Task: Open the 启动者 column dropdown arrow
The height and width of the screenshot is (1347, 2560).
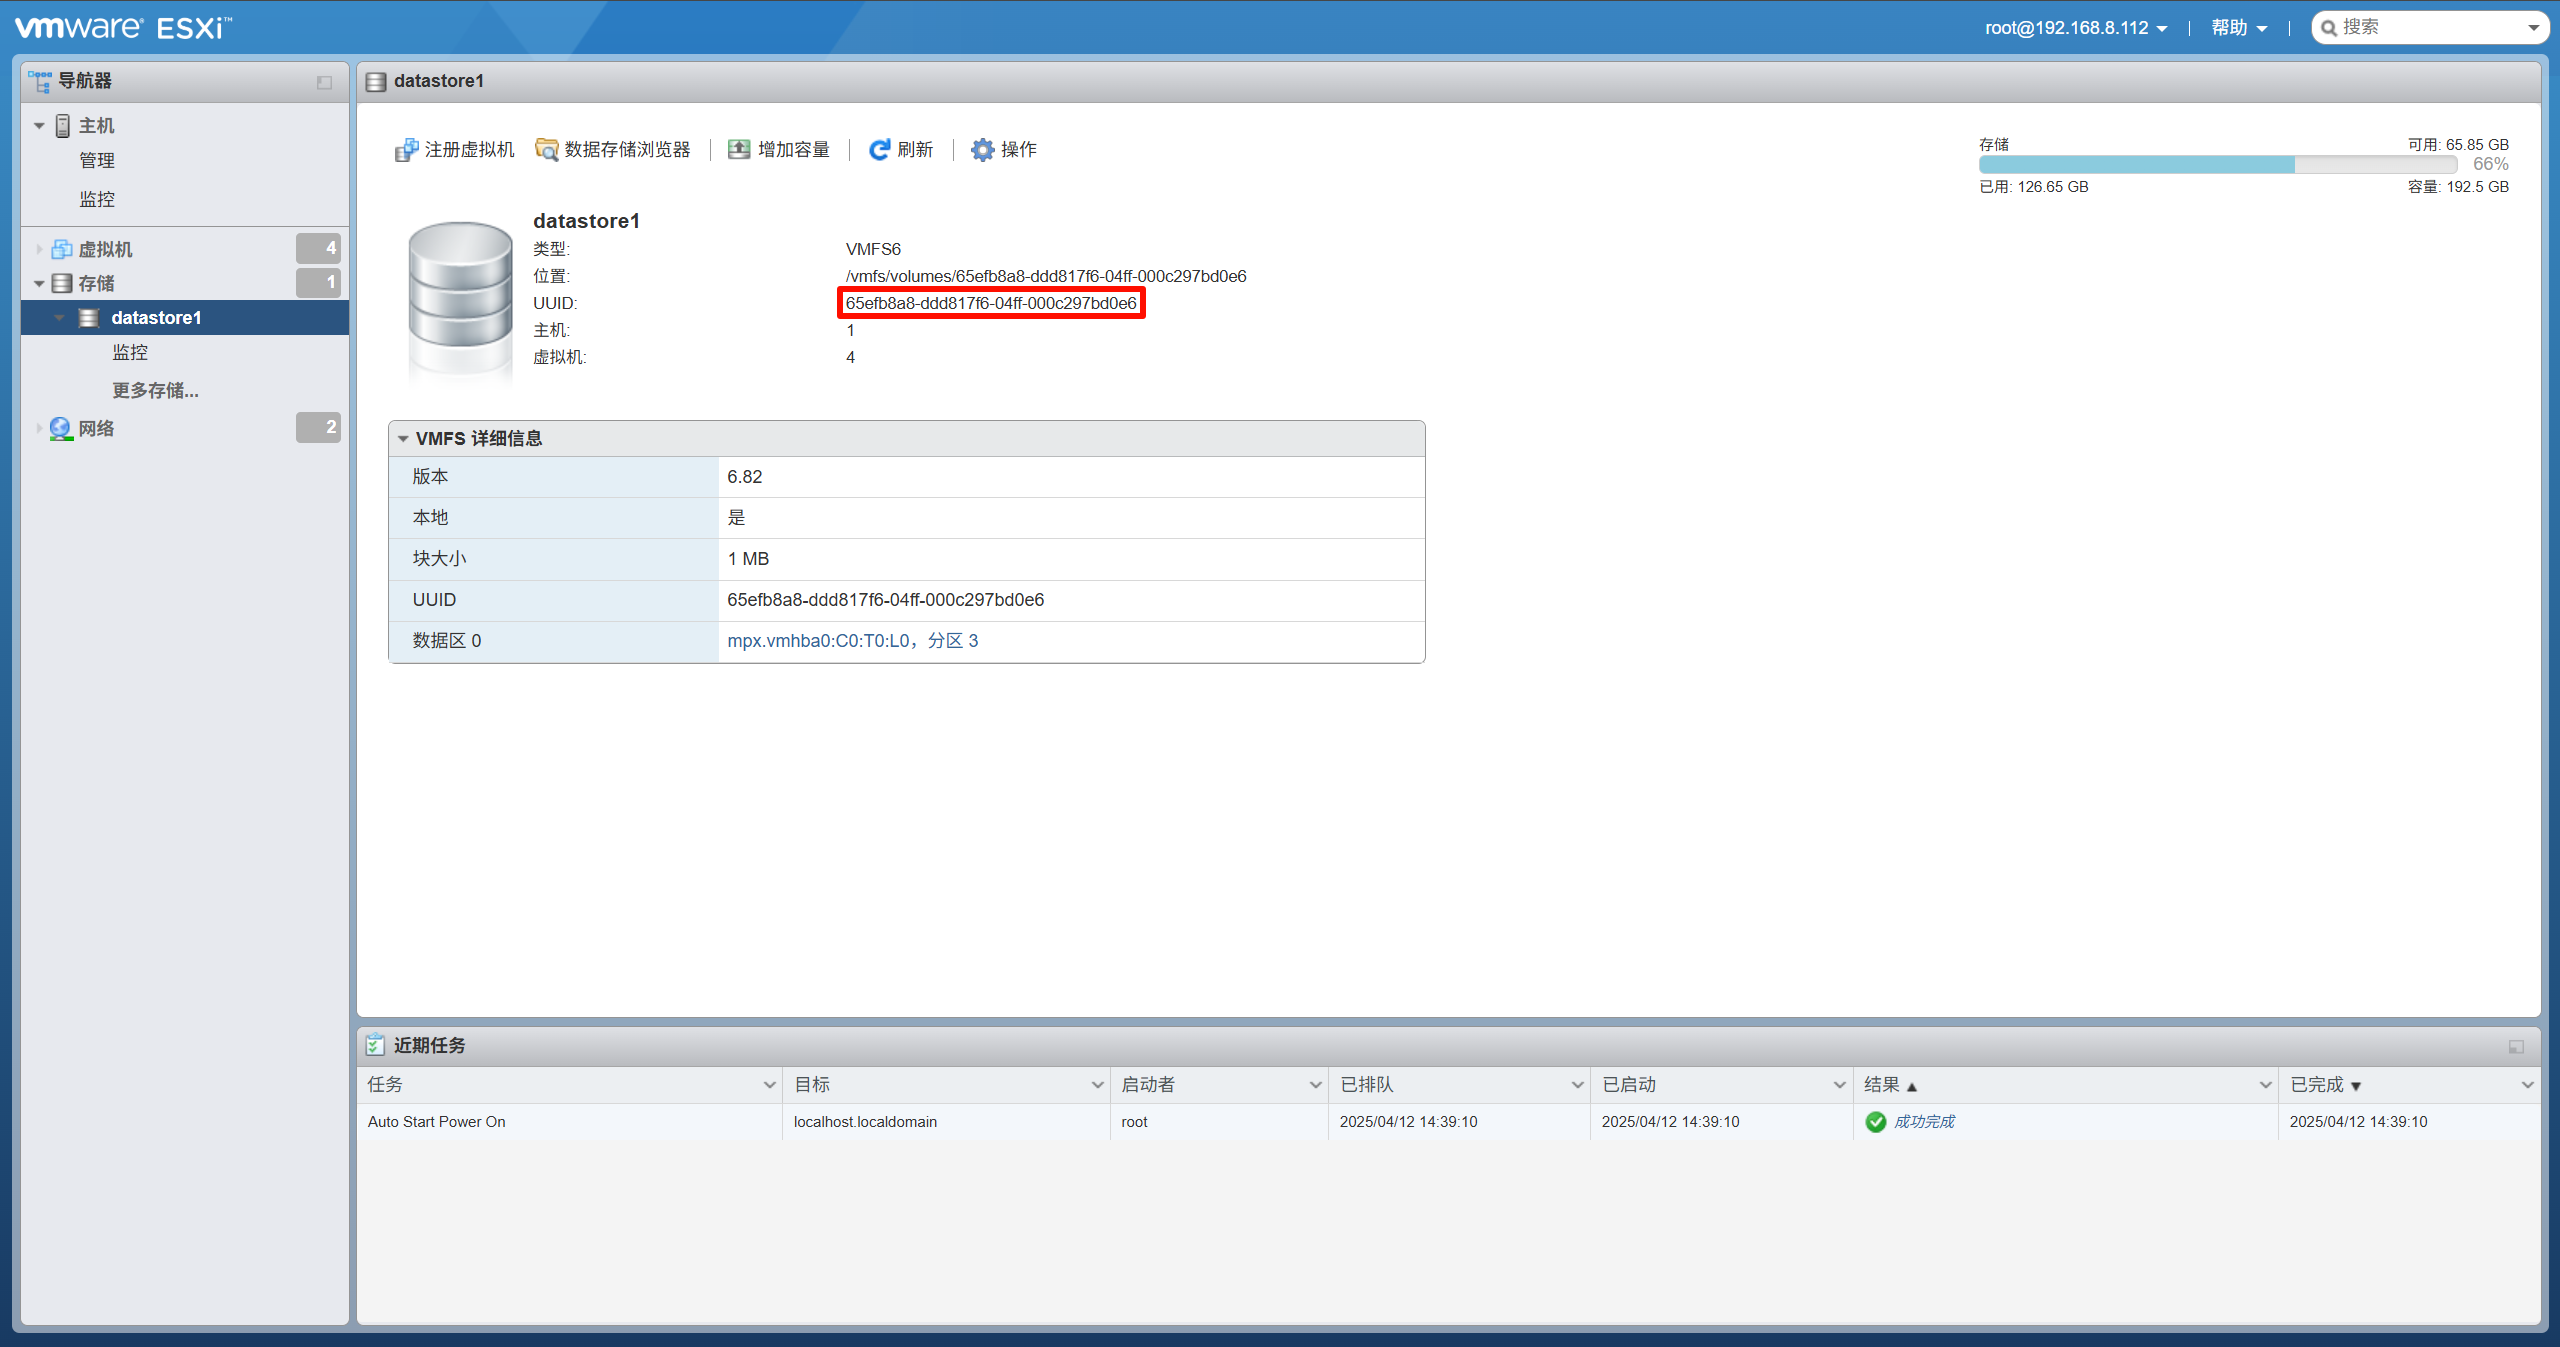Action: click(x=1315, y=1085)
